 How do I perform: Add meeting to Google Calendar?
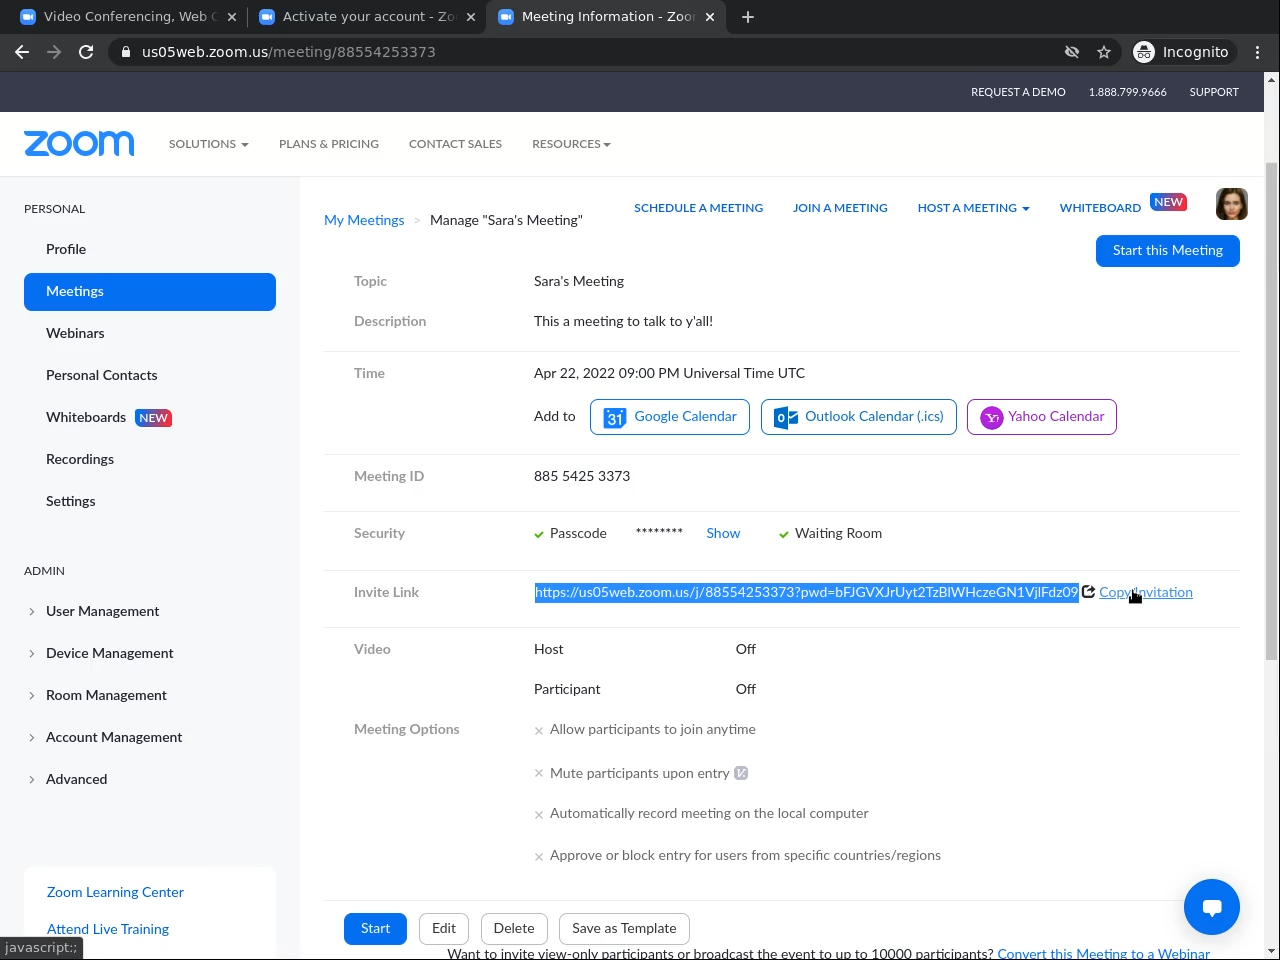(x=670, y=417)
